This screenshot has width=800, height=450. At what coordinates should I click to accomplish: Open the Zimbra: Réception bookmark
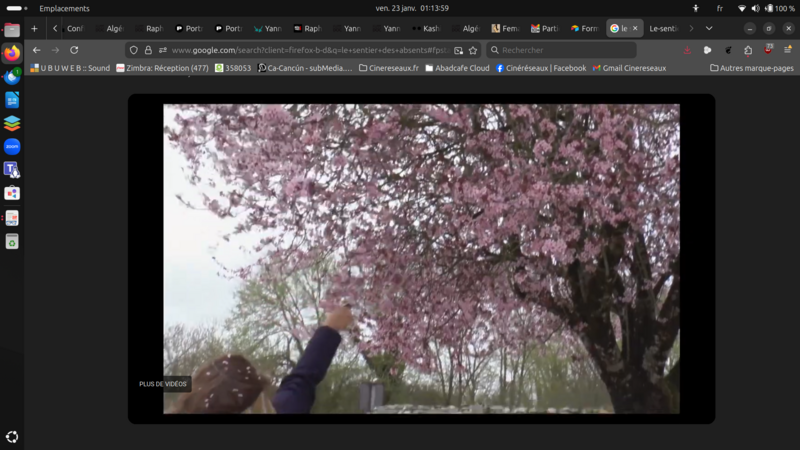click(x=162, y=68)
